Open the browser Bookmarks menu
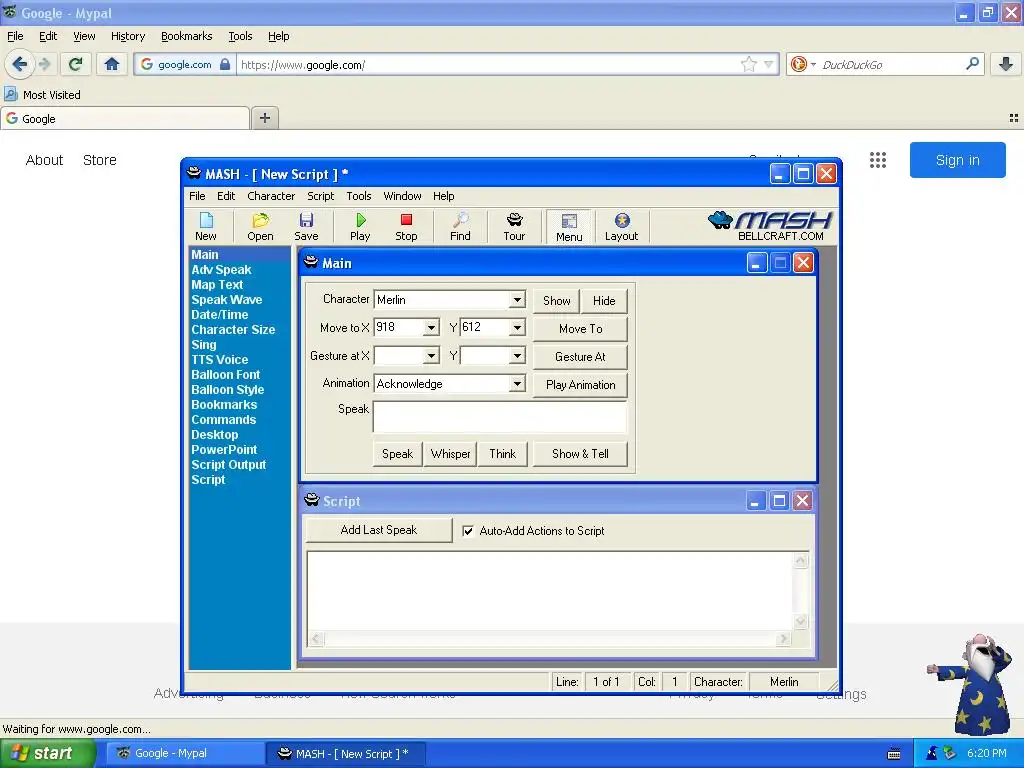Viewport: 1024px width, 768px height. [187, 36]
